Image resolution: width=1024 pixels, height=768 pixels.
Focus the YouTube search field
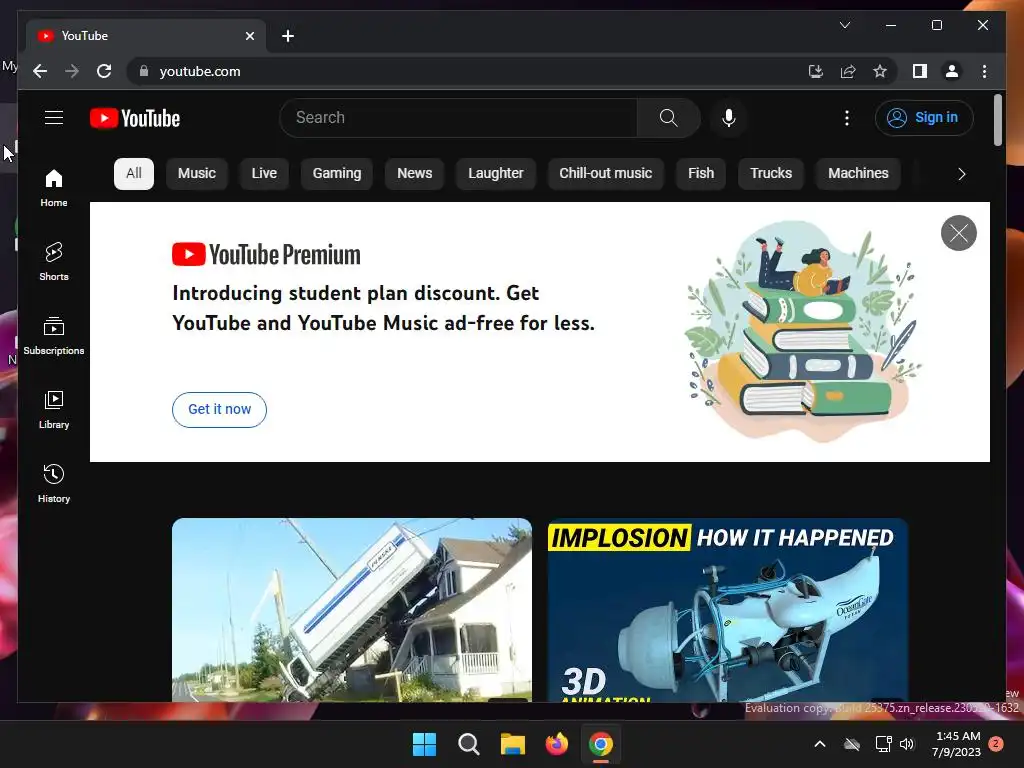coord(458,118)
